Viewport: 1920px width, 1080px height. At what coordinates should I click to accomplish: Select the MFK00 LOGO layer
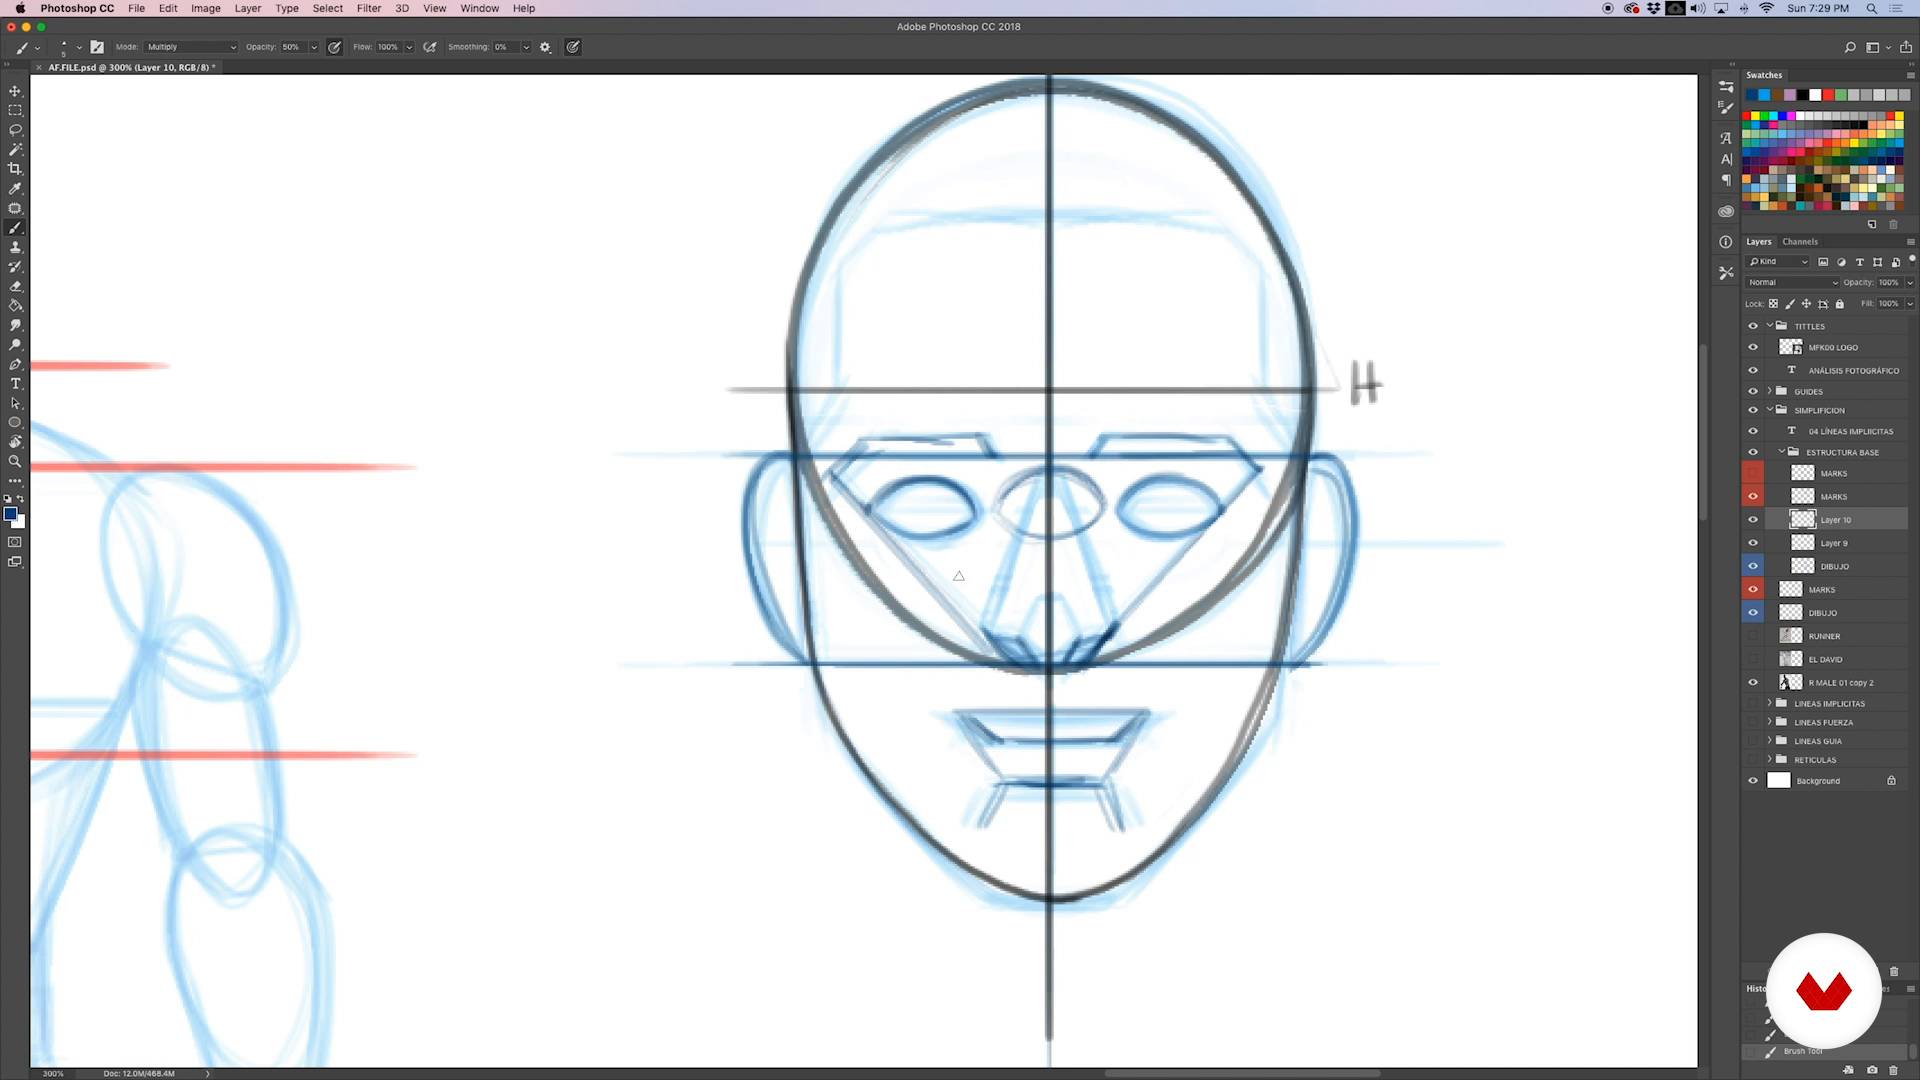[x=1833, y=348]
